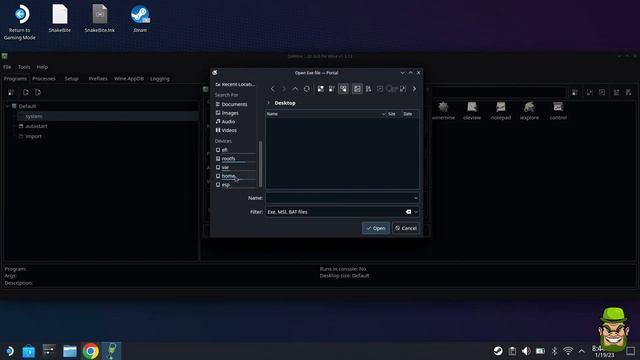Viewport: 640px width, 360px height.
Task: Open the Tools menu
Action: pyautogui.click(x=24, y=67)
